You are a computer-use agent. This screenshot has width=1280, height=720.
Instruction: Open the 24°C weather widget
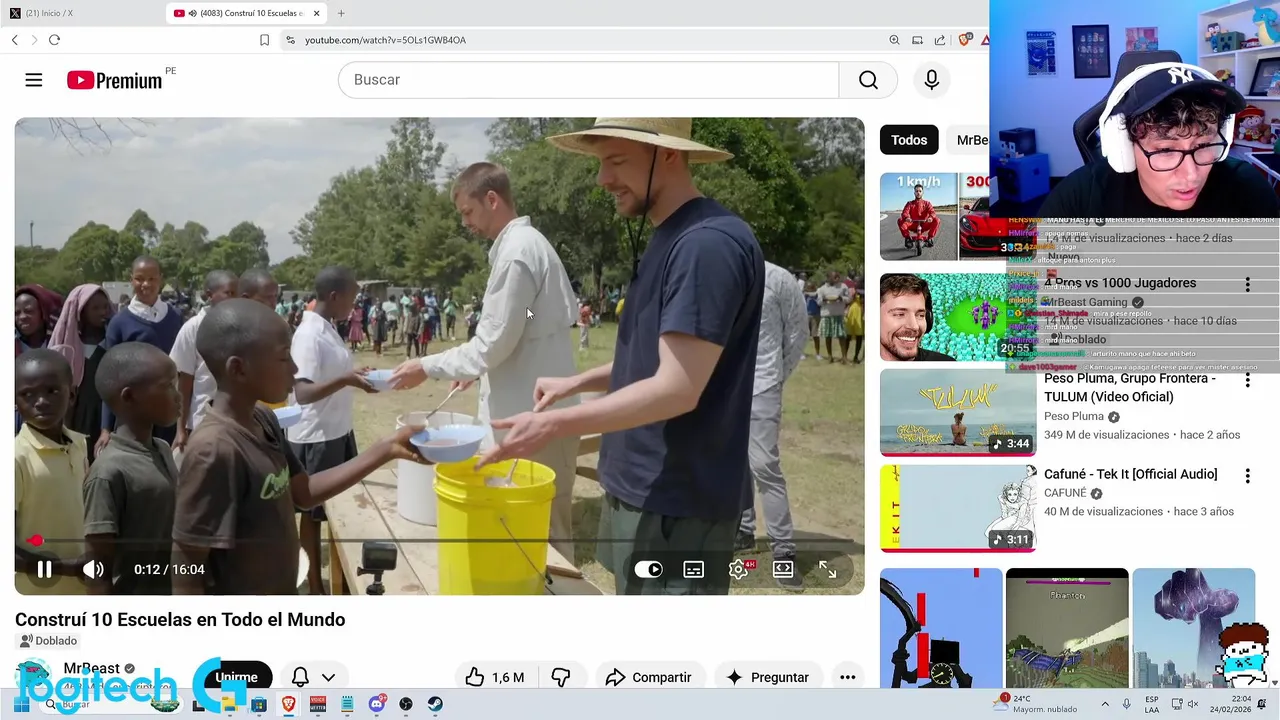coord(1035,704)
